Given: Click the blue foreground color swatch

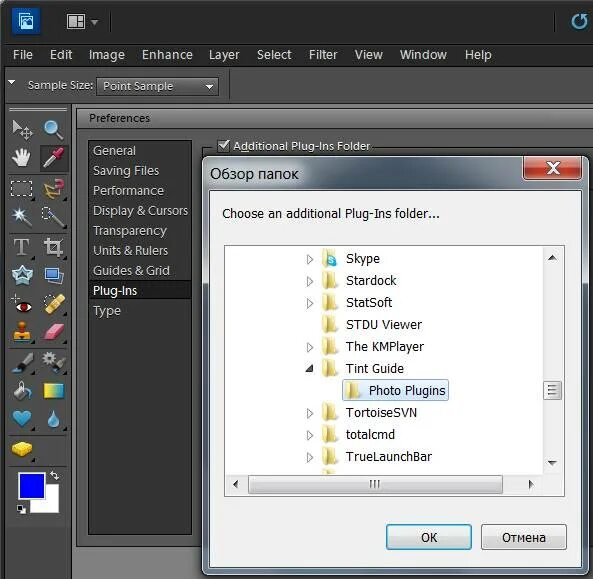Looking at the screenshot, I should pyautogui.click(x=31, y=485).
